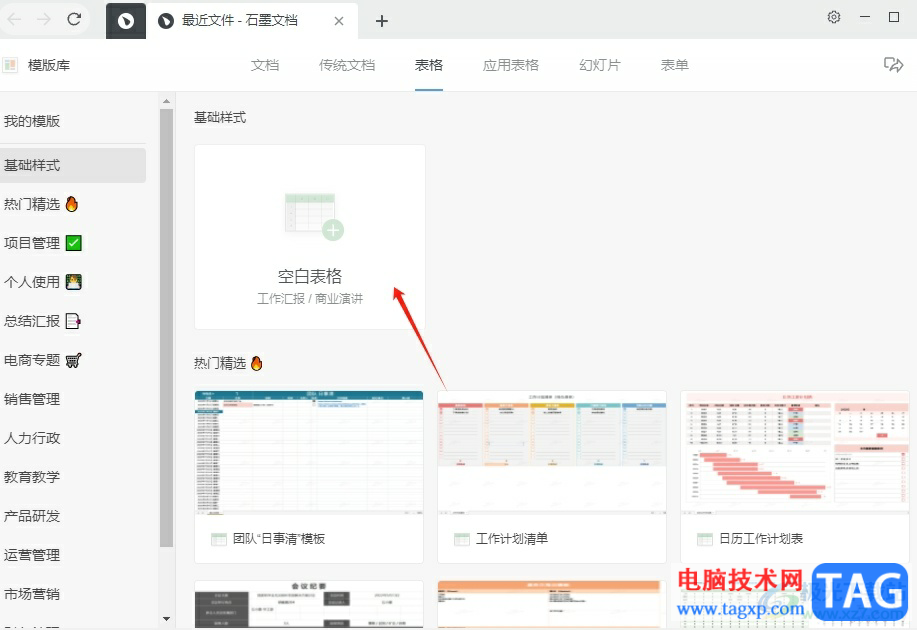
Task: Open the orange-header template thumbnail in bottom row
Action: pyautogui.click(x=552, y=604)
